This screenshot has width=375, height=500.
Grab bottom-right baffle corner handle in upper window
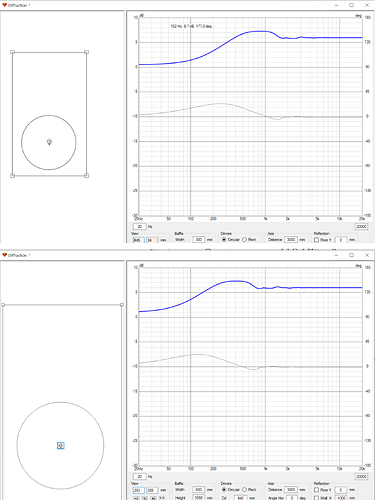(x=86, y=175)
